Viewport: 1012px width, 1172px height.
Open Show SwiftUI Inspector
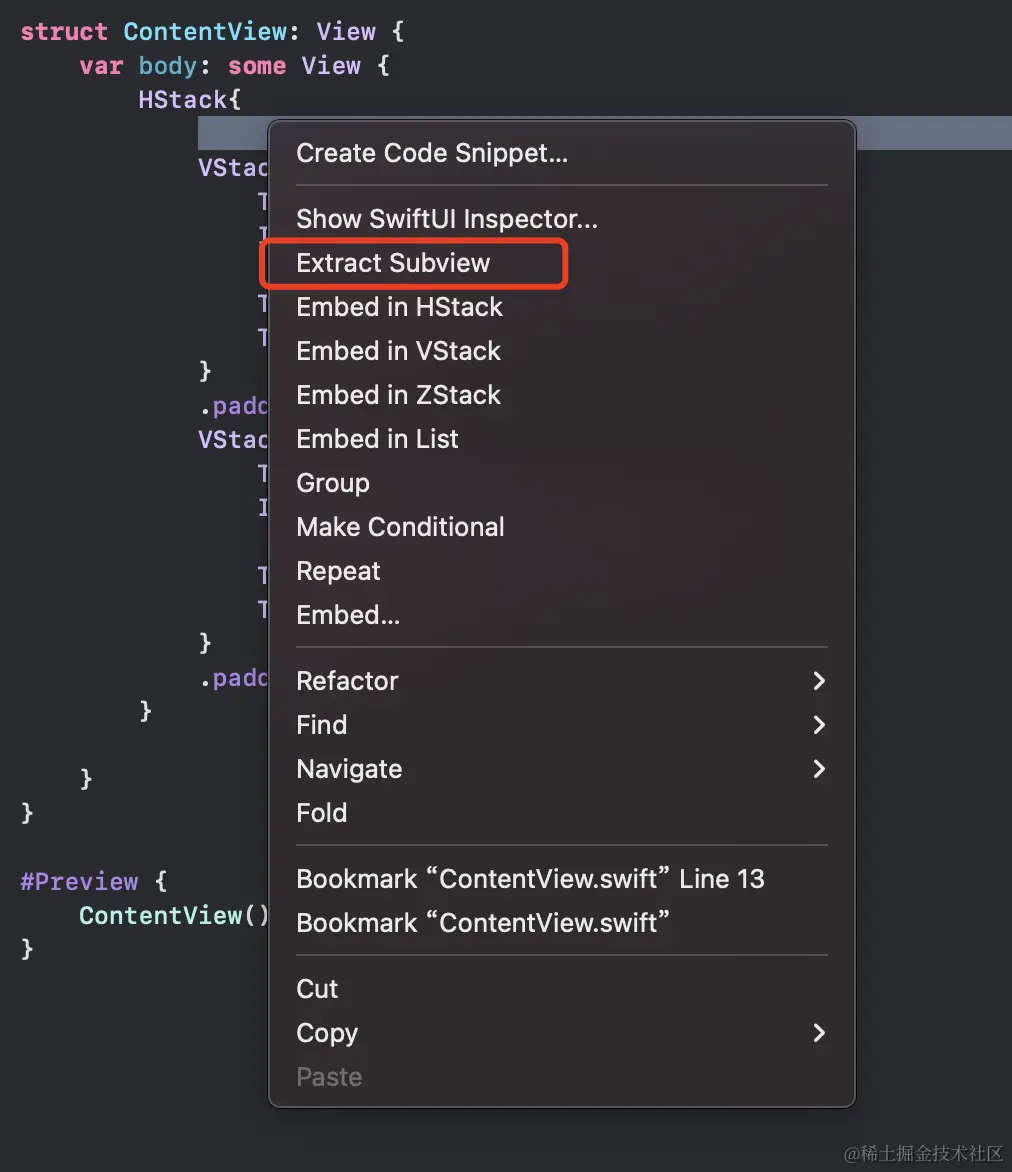pos(447,219)
